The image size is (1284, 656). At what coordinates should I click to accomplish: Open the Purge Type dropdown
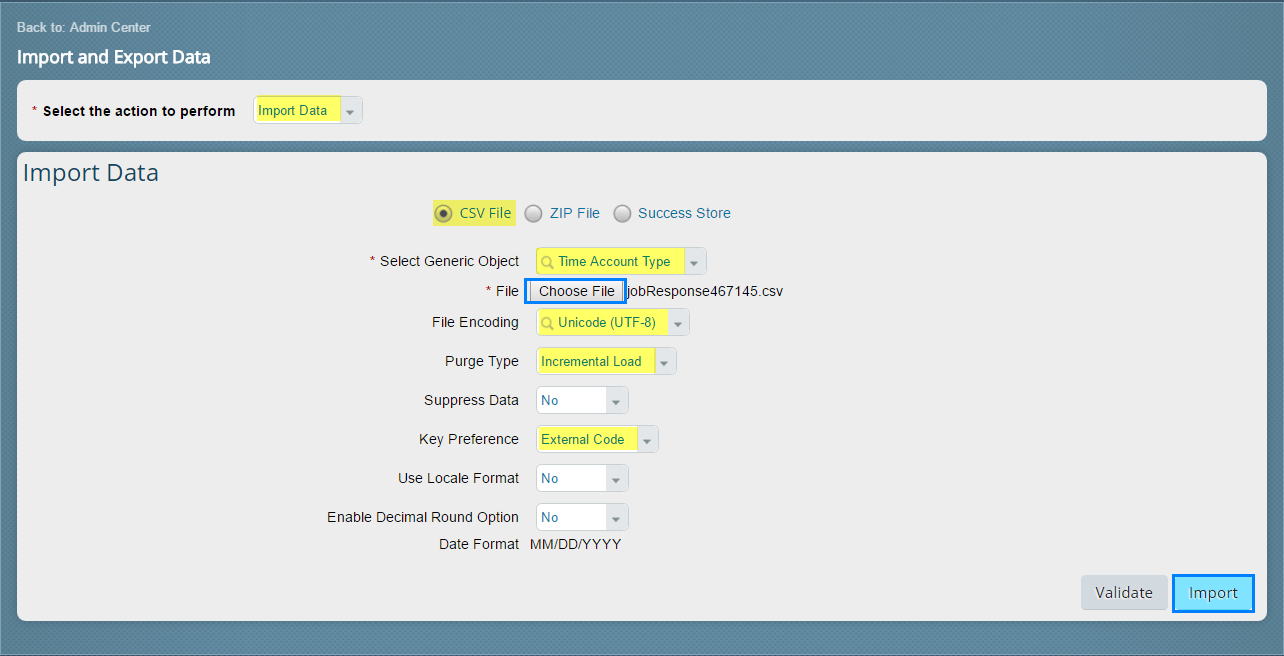[x=606, y=361]
